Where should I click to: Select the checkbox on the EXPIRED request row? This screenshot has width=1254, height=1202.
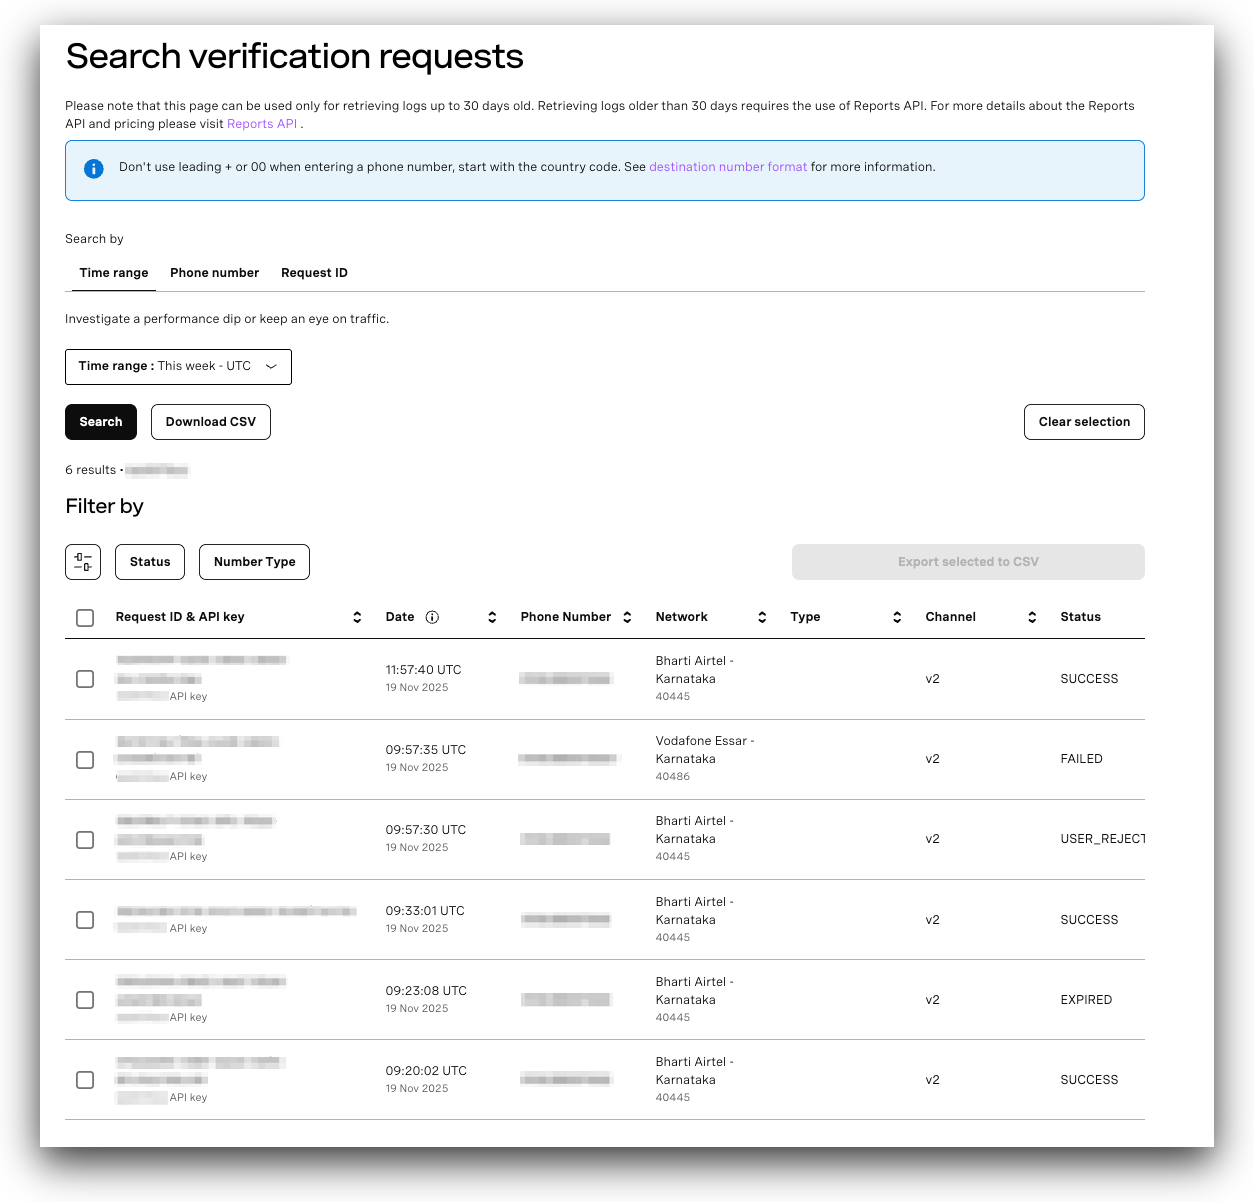pos(84,1000)
